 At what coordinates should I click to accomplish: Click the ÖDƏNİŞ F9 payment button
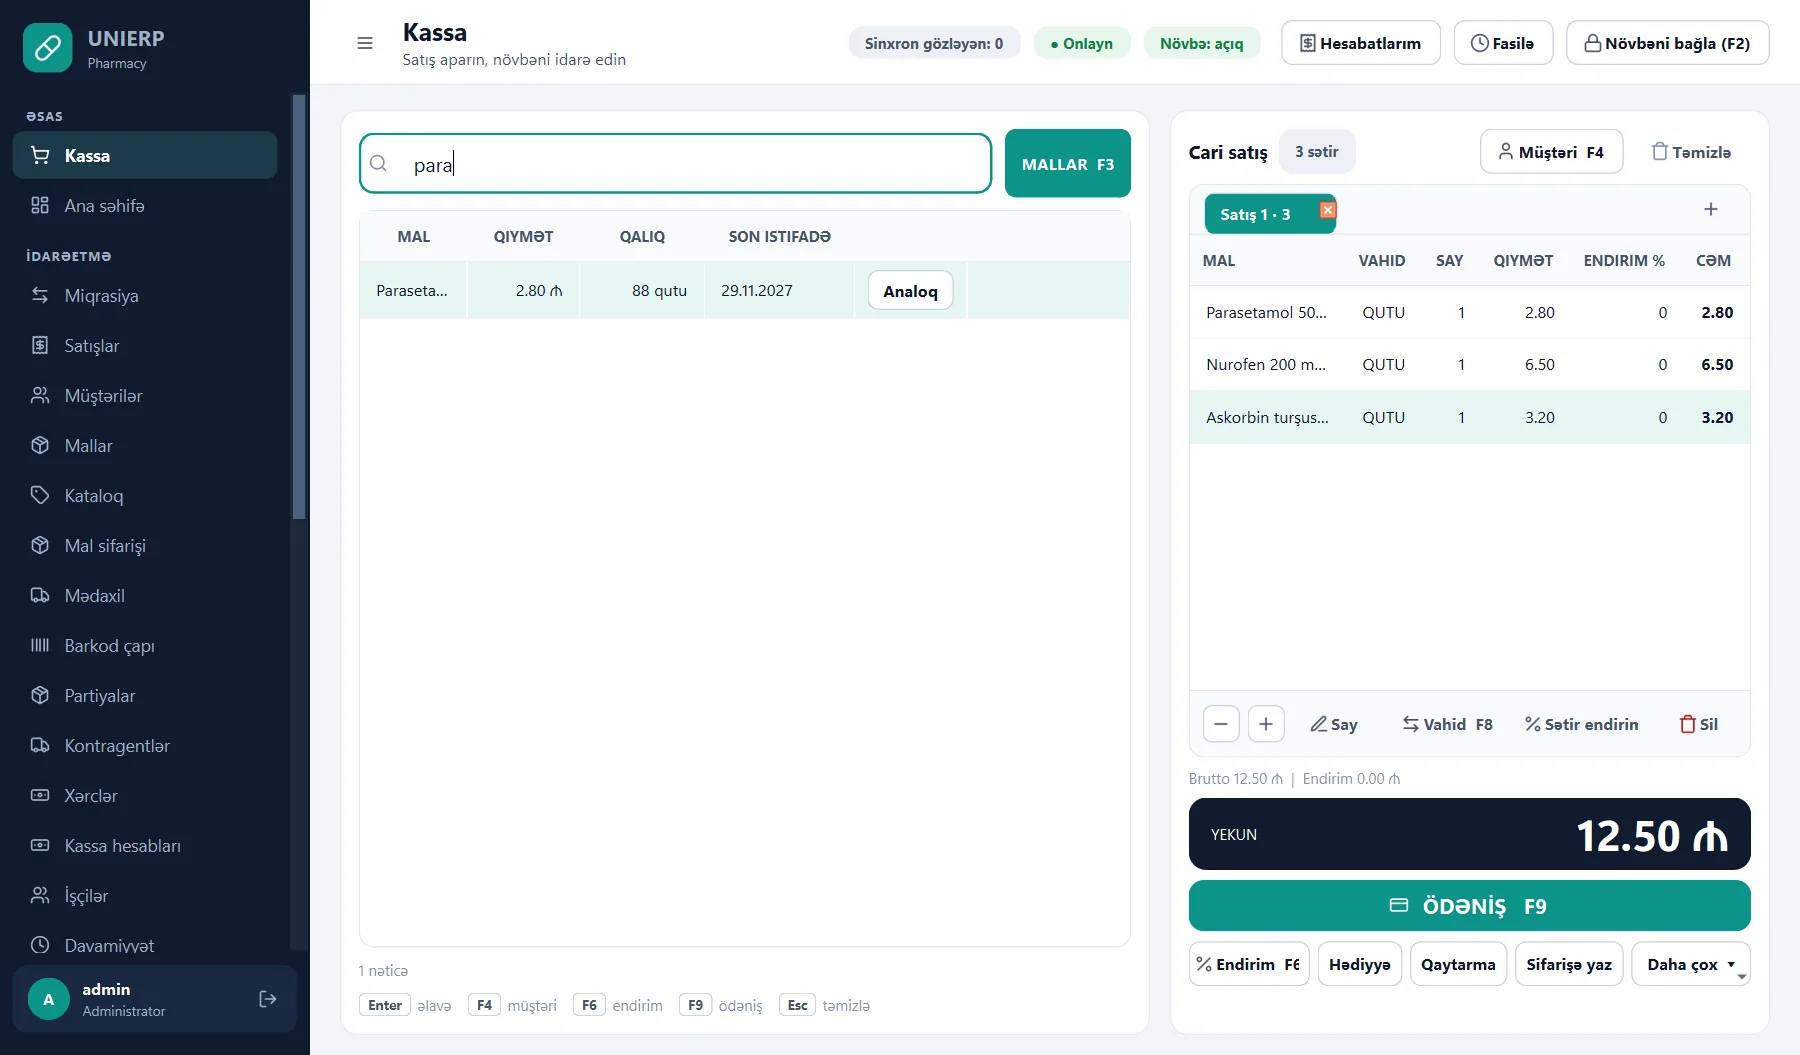pos(1469,906)
